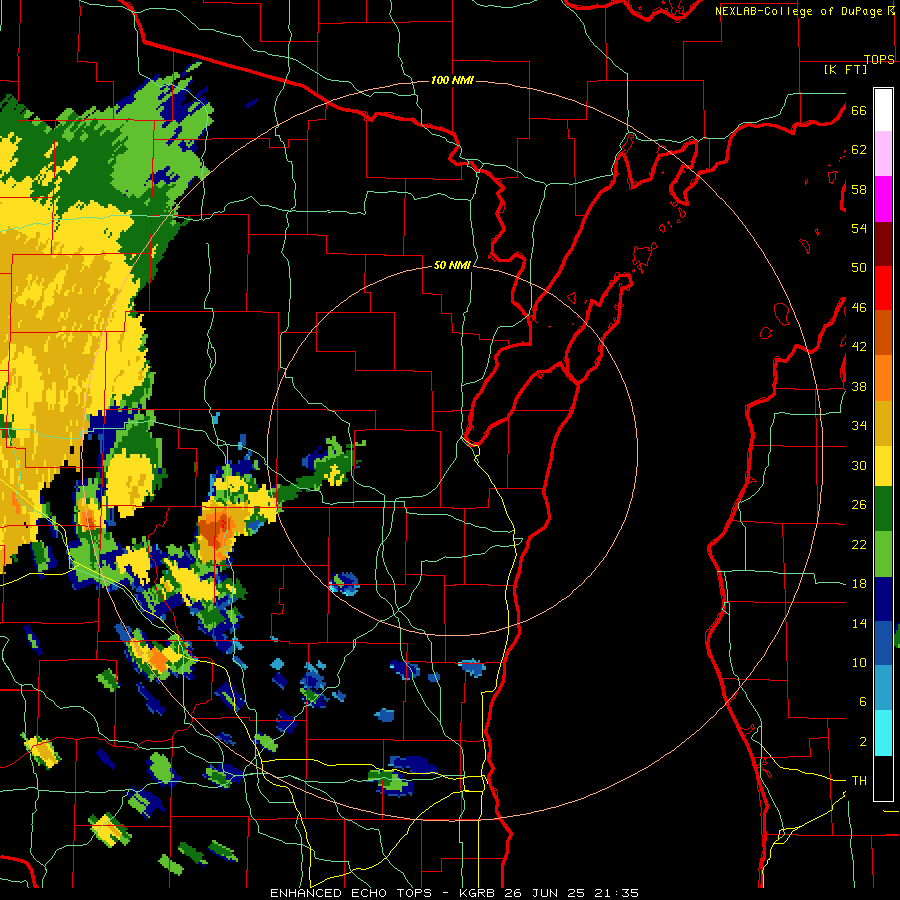Click the light blue swatch between 6 and 10

pos(883,688)
